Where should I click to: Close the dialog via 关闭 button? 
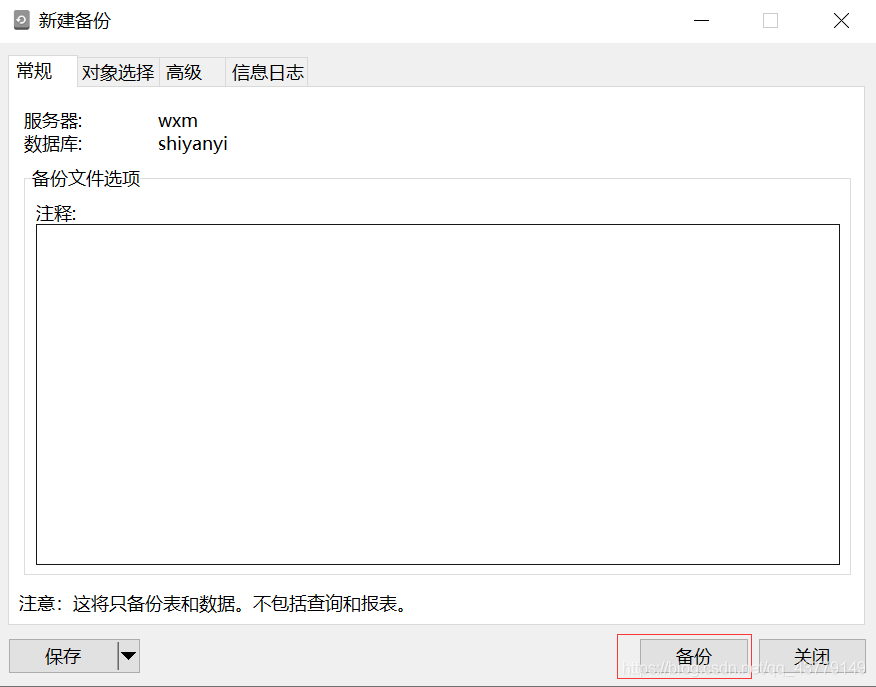pyautogui.click(x=812, y=656)
